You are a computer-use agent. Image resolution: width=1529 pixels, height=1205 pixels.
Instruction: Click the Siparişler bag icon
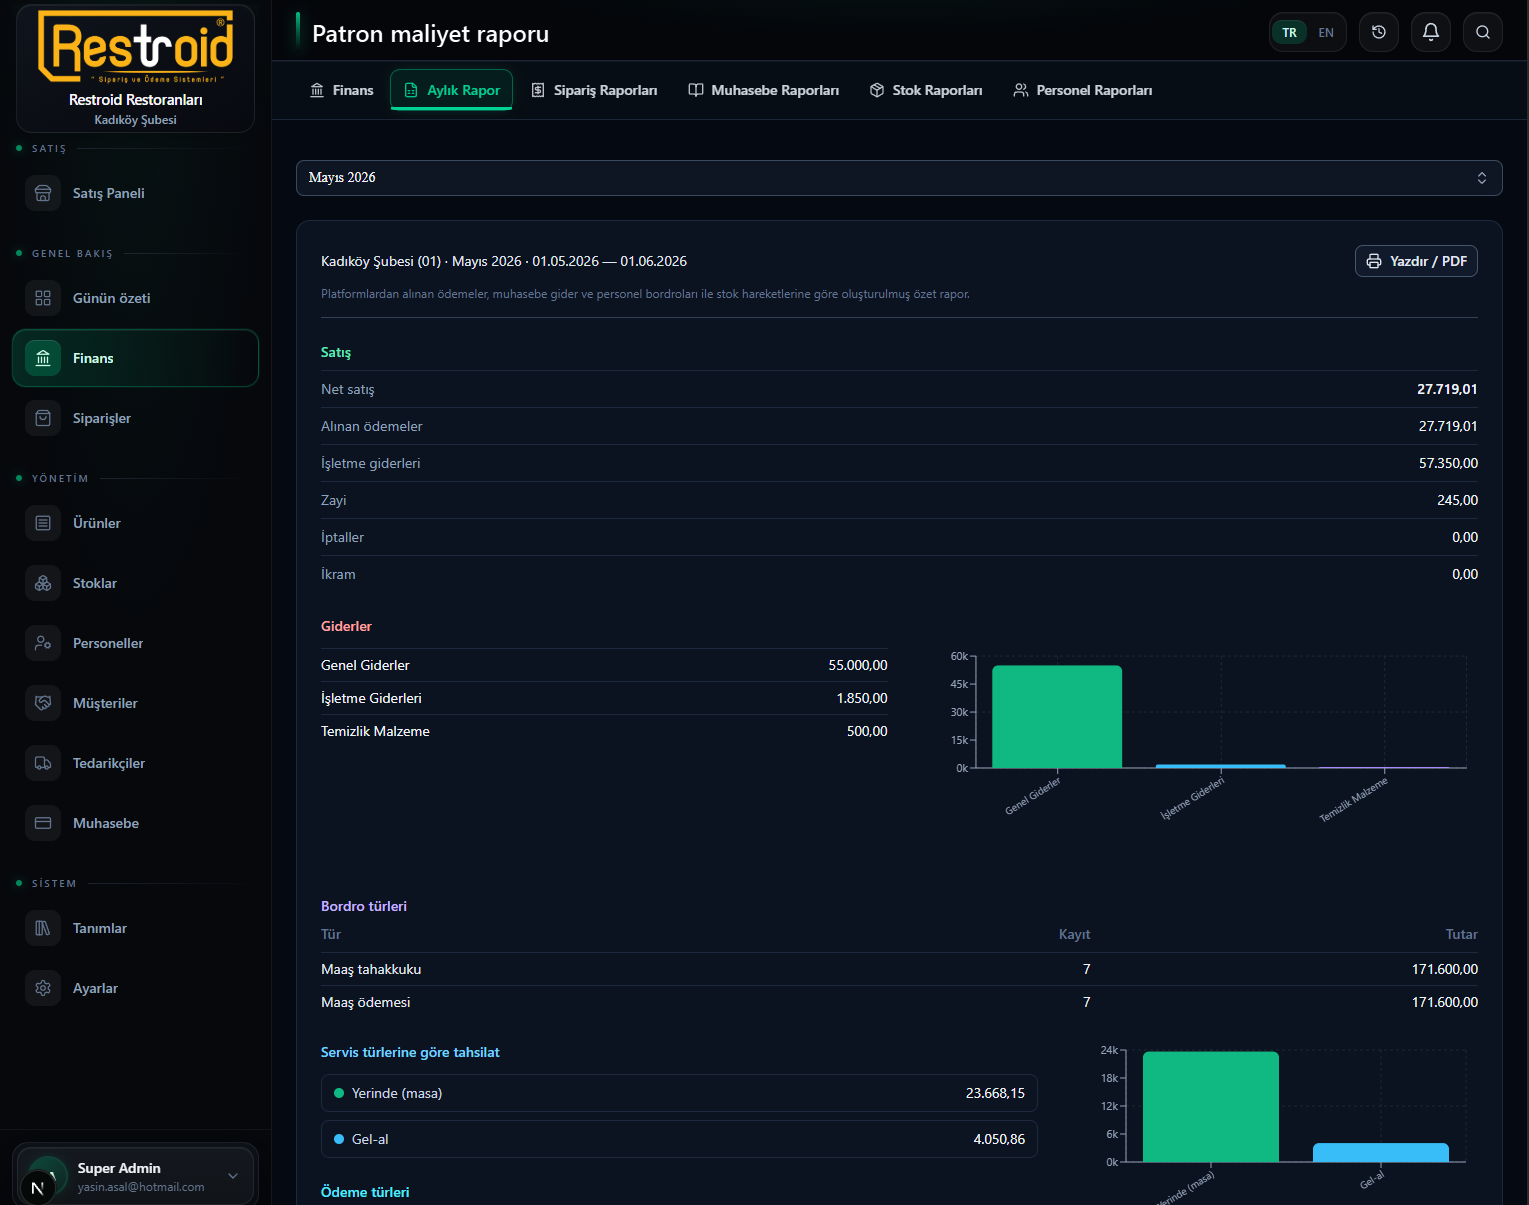43,418
